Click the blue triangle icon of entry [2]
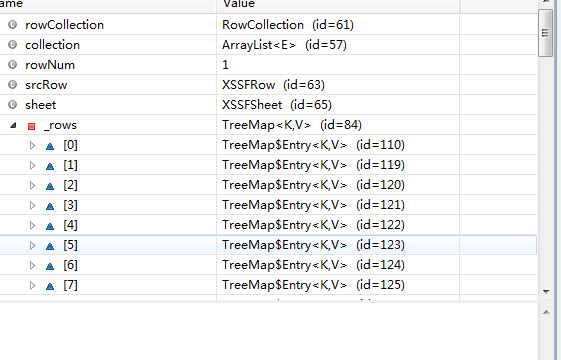The height and width of the screenshot is (360, 561). [x=50, y=186]
